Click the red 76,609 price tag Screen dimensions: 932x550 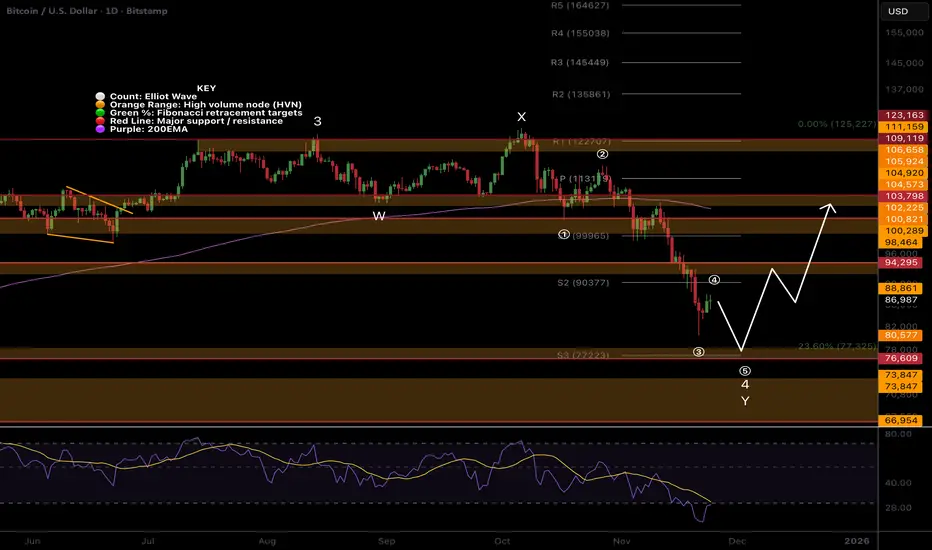coord(901,358)
